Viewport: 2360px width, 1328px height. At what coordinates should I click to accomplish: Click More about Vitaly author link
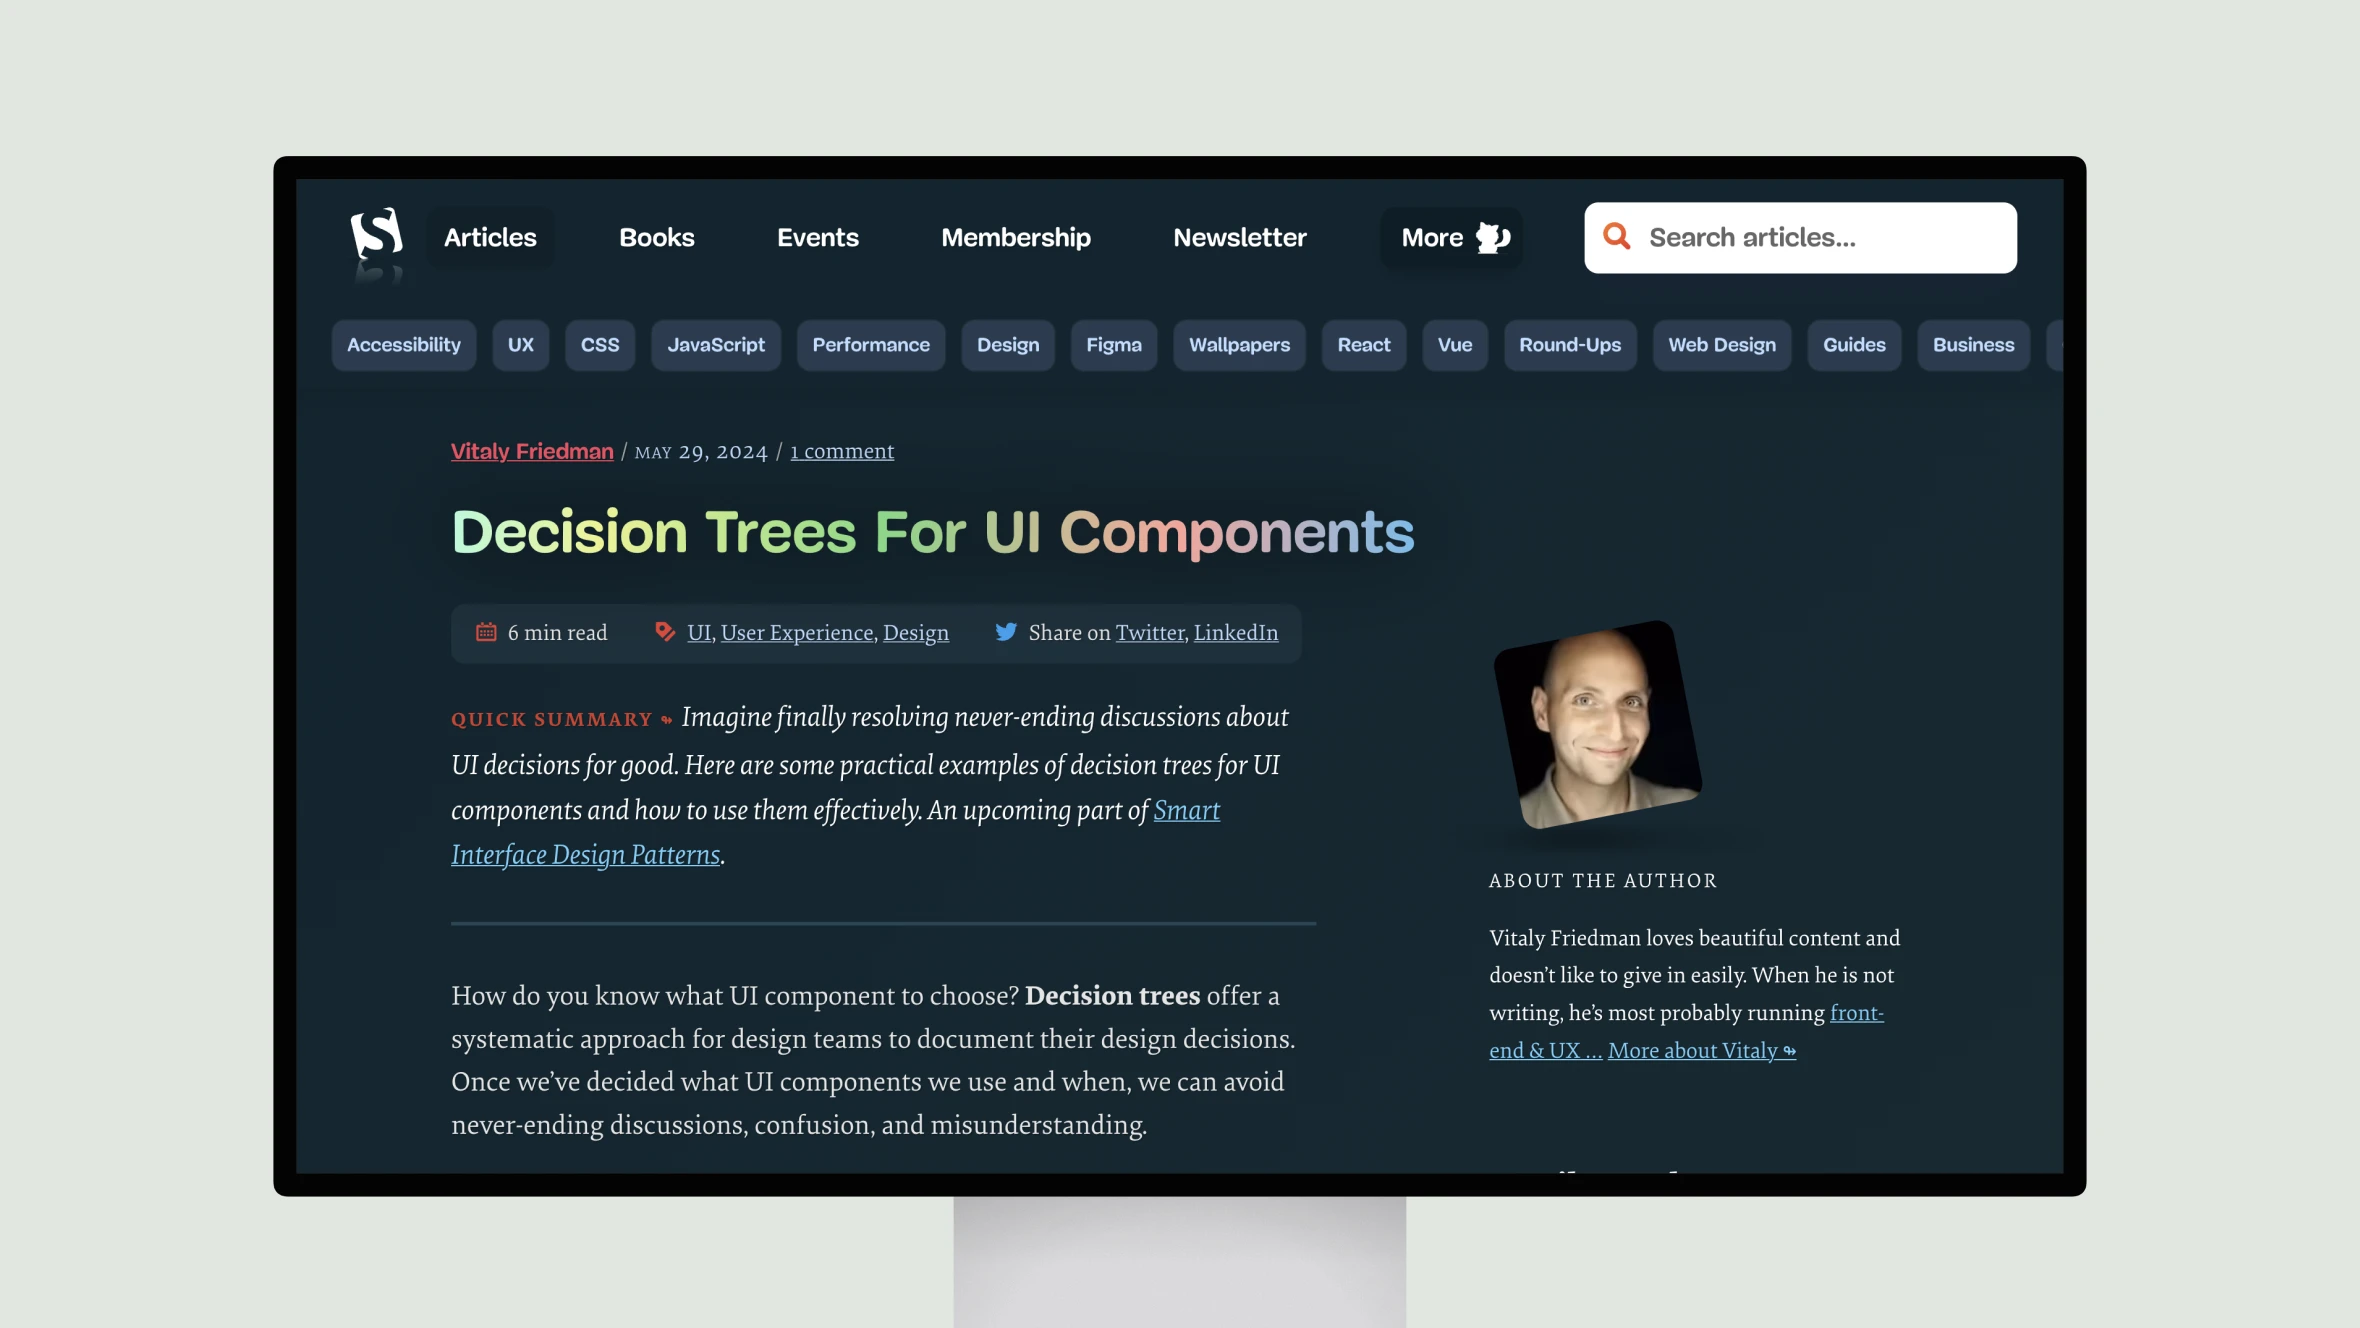pyautogui.click(x=1700, y=1051)
